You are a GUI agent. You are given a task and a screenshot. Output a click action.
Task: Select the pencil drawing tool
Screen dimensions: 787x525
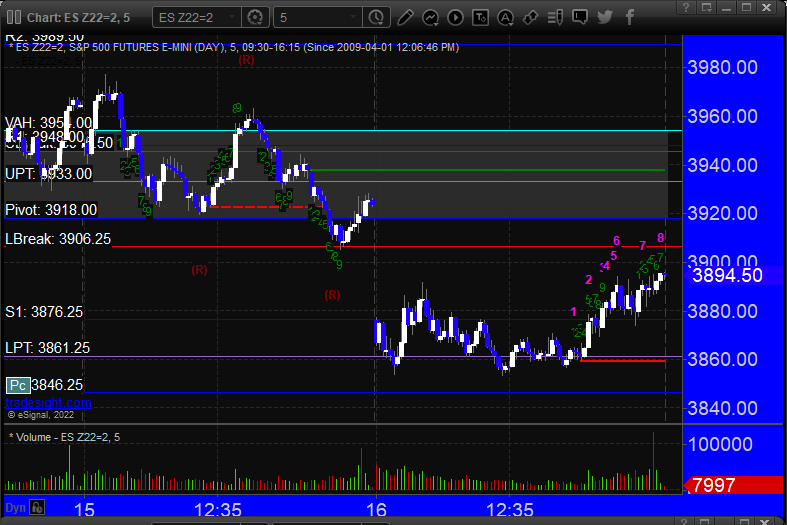(x=406, y=18)
